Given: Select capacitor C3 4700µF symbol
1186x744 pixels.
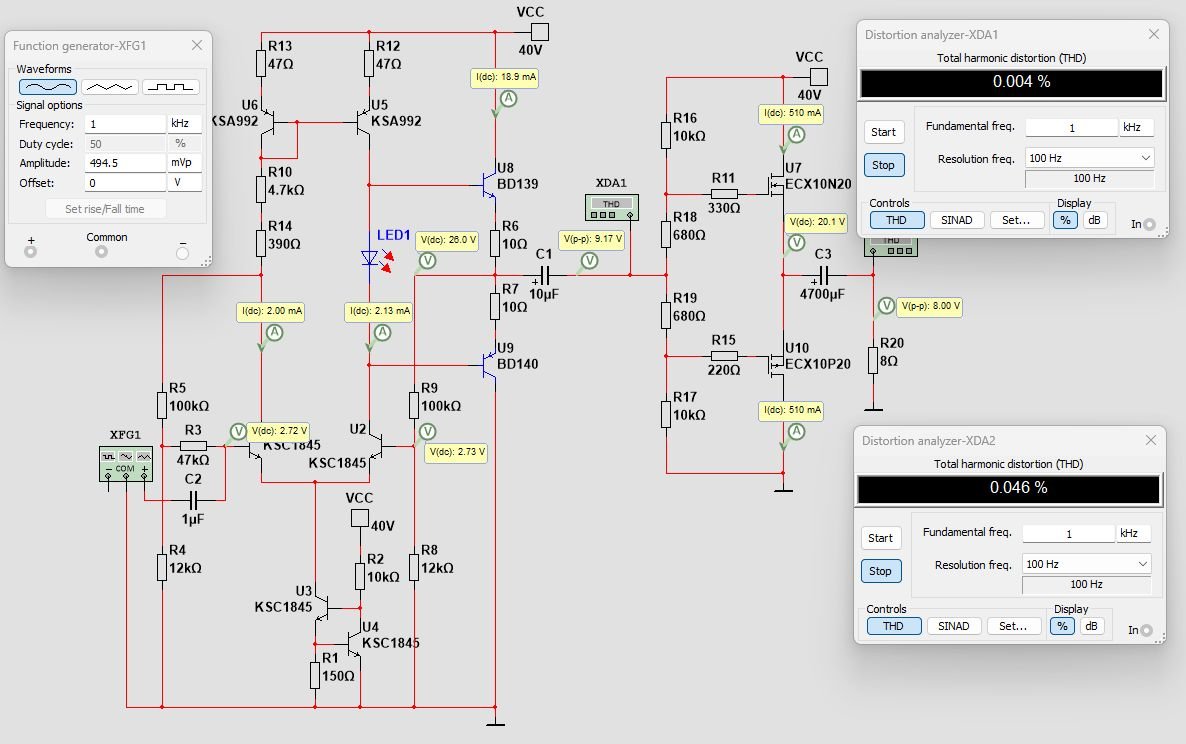Looking at the screenshot, I should click(x=824, y=275).
